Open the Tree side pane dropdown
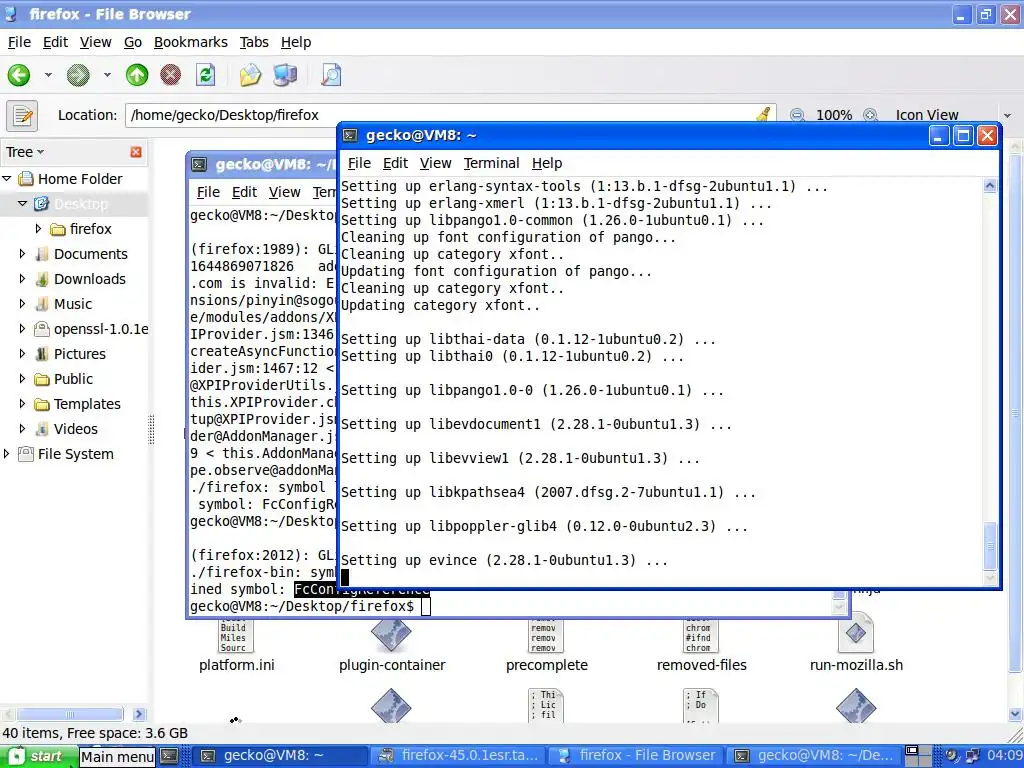The image size is (1024, 768). tap(25, 152)
